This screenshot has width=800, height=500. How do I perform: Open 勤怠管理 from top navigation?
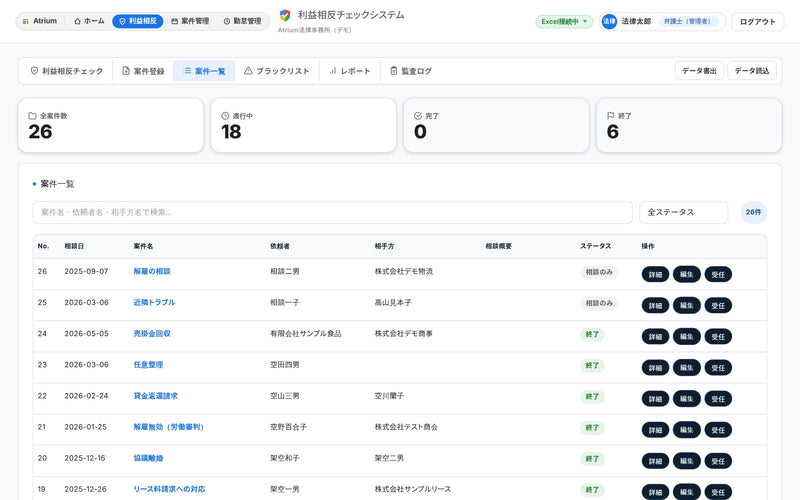242,21
